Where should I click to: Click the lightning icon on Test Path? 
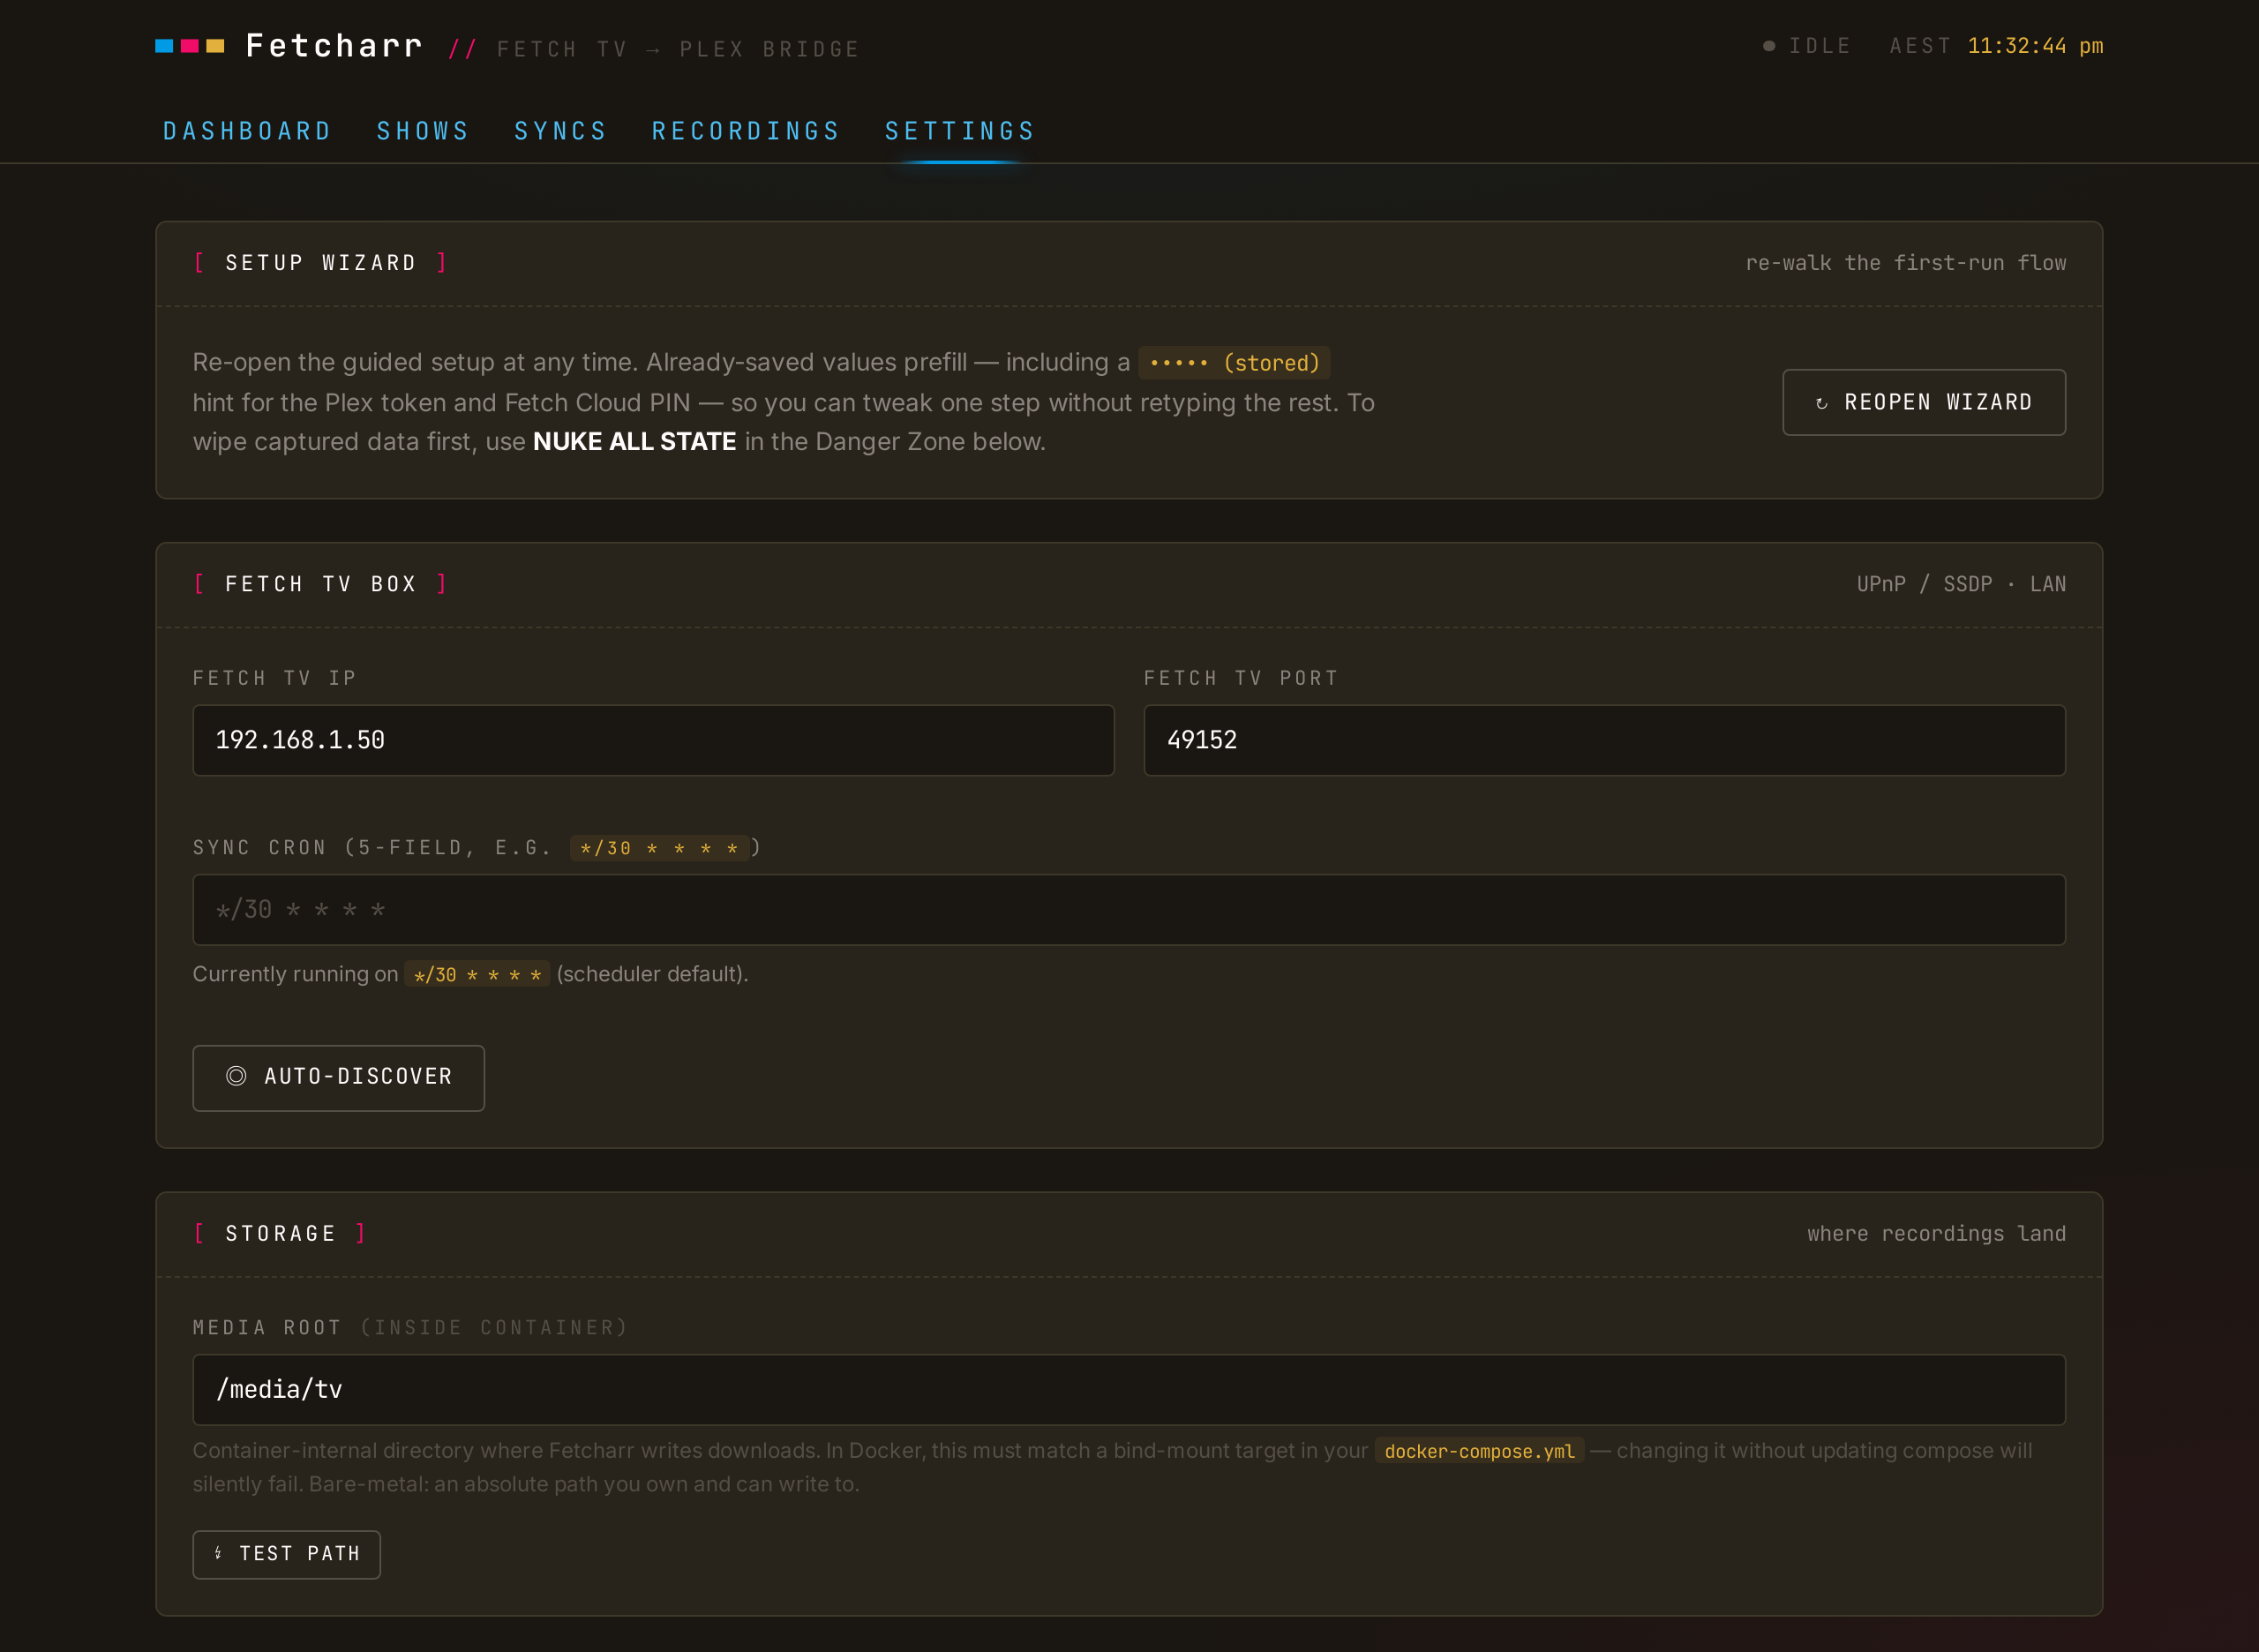218,1553
